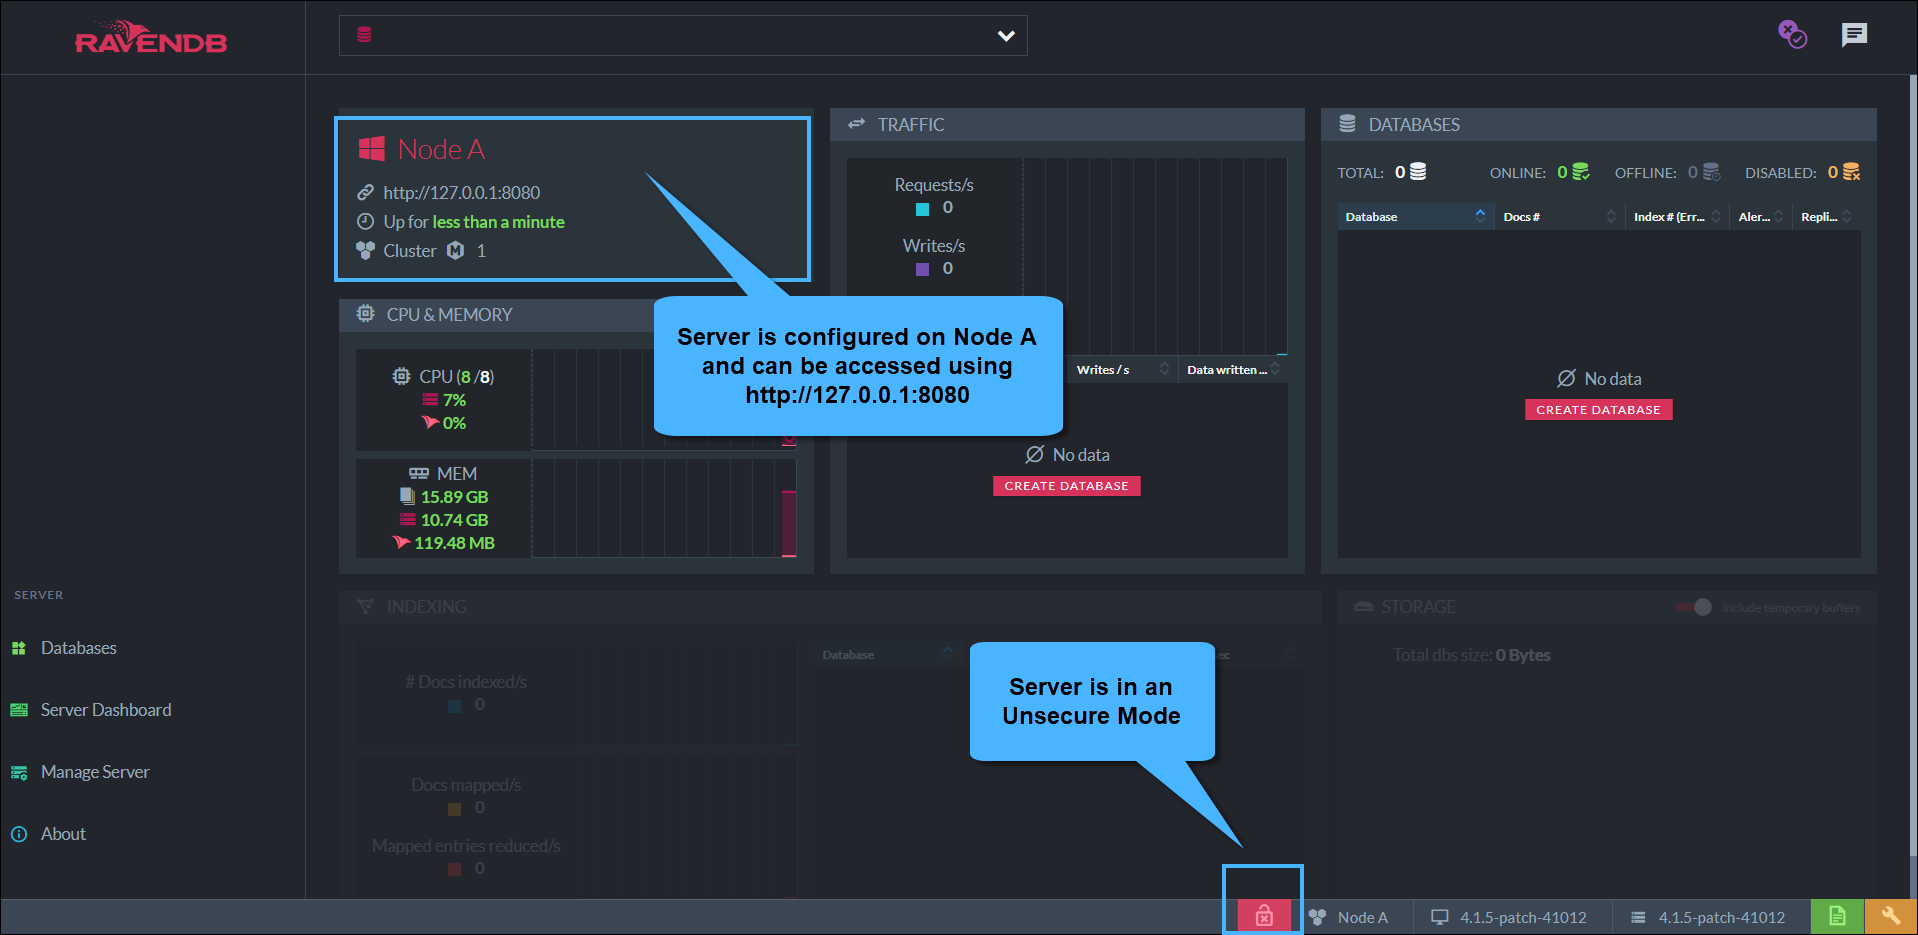Click Create Database in Traffic panel
The width and height of the screenshot is (1918, 935).
point(1066,486)
